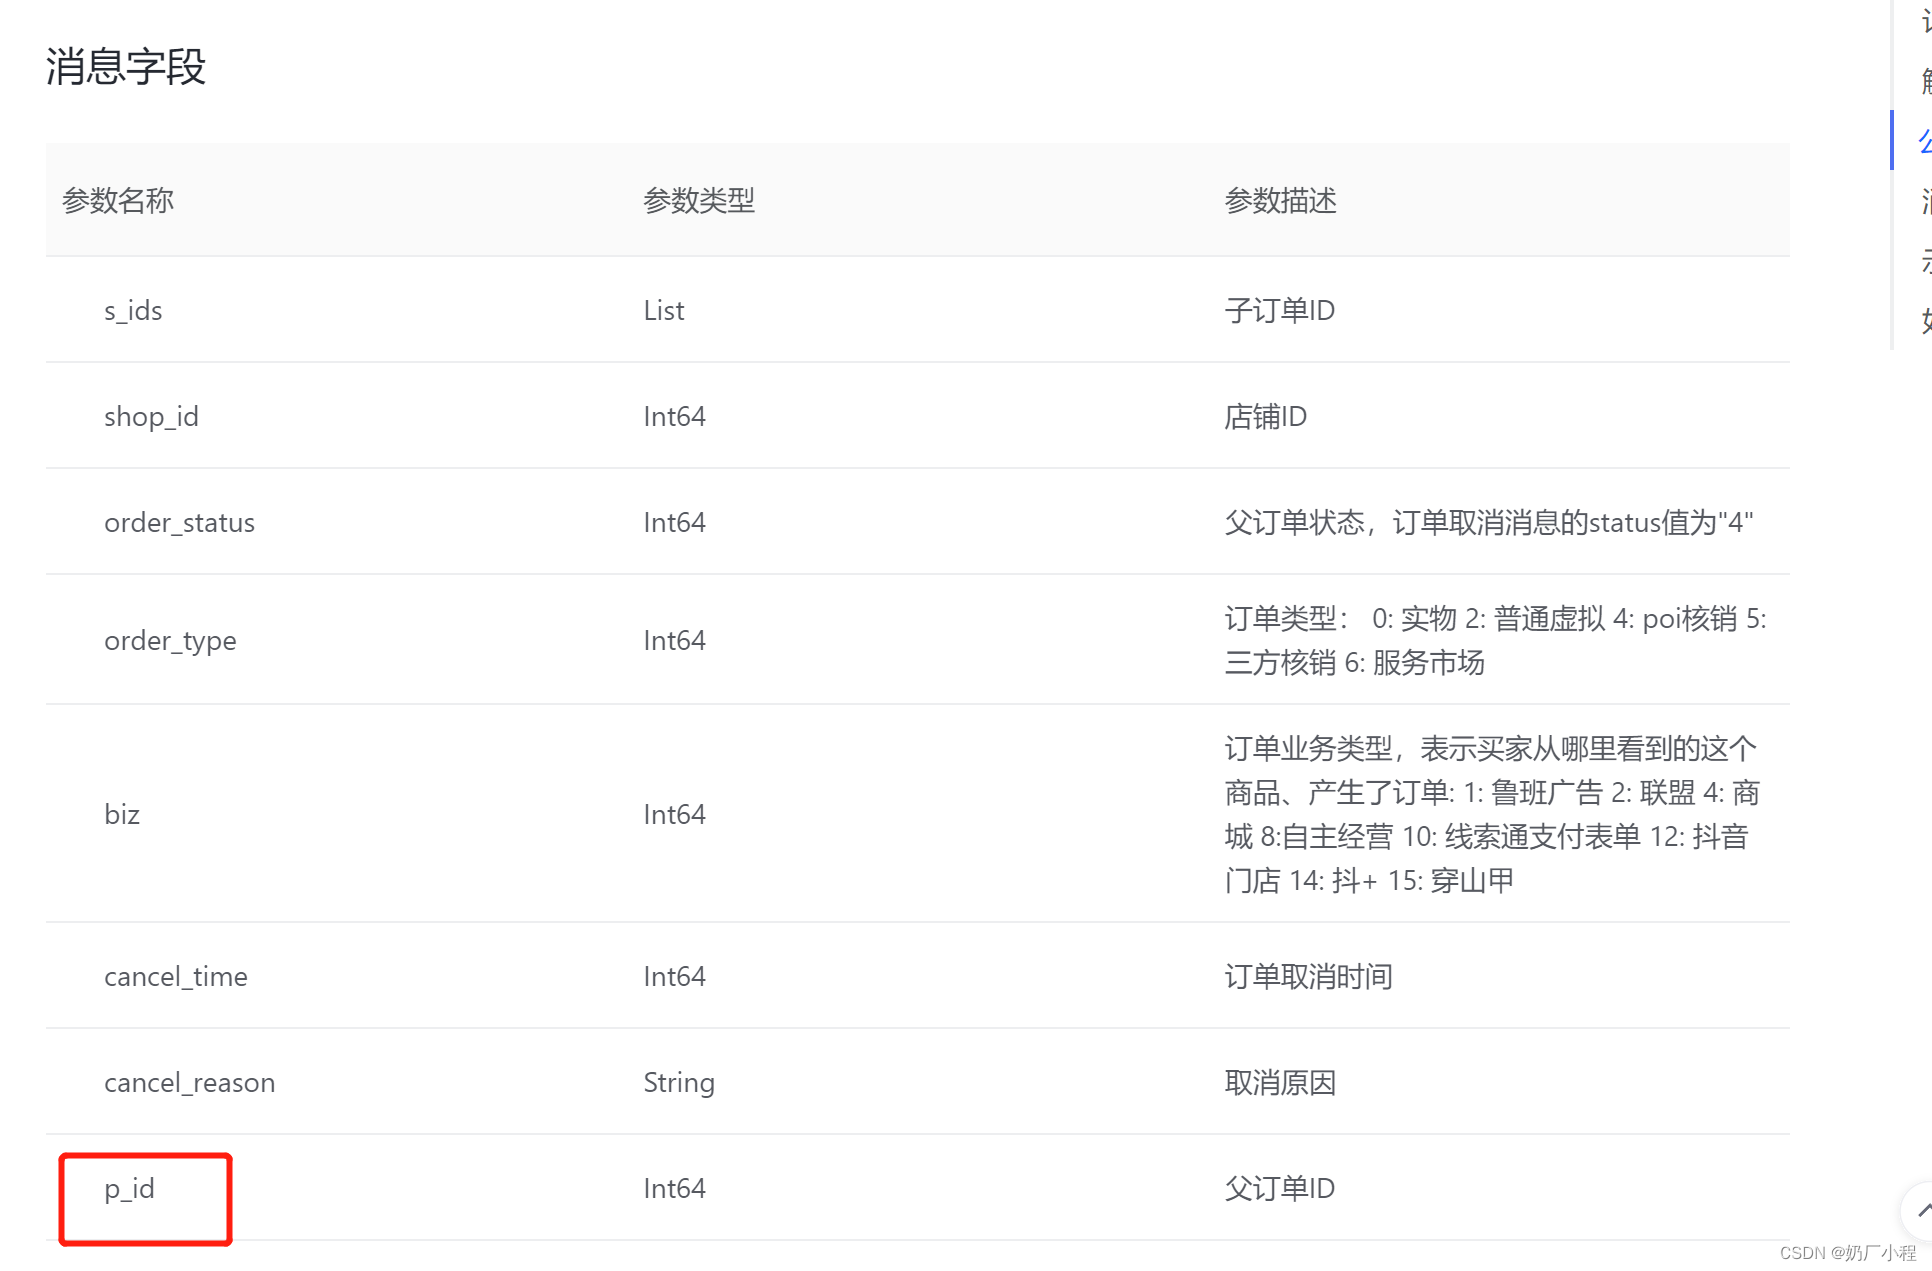The image size is (1932, 1271).
Task: Click the Int64 type in order_type row
Action: click(674, 641)
